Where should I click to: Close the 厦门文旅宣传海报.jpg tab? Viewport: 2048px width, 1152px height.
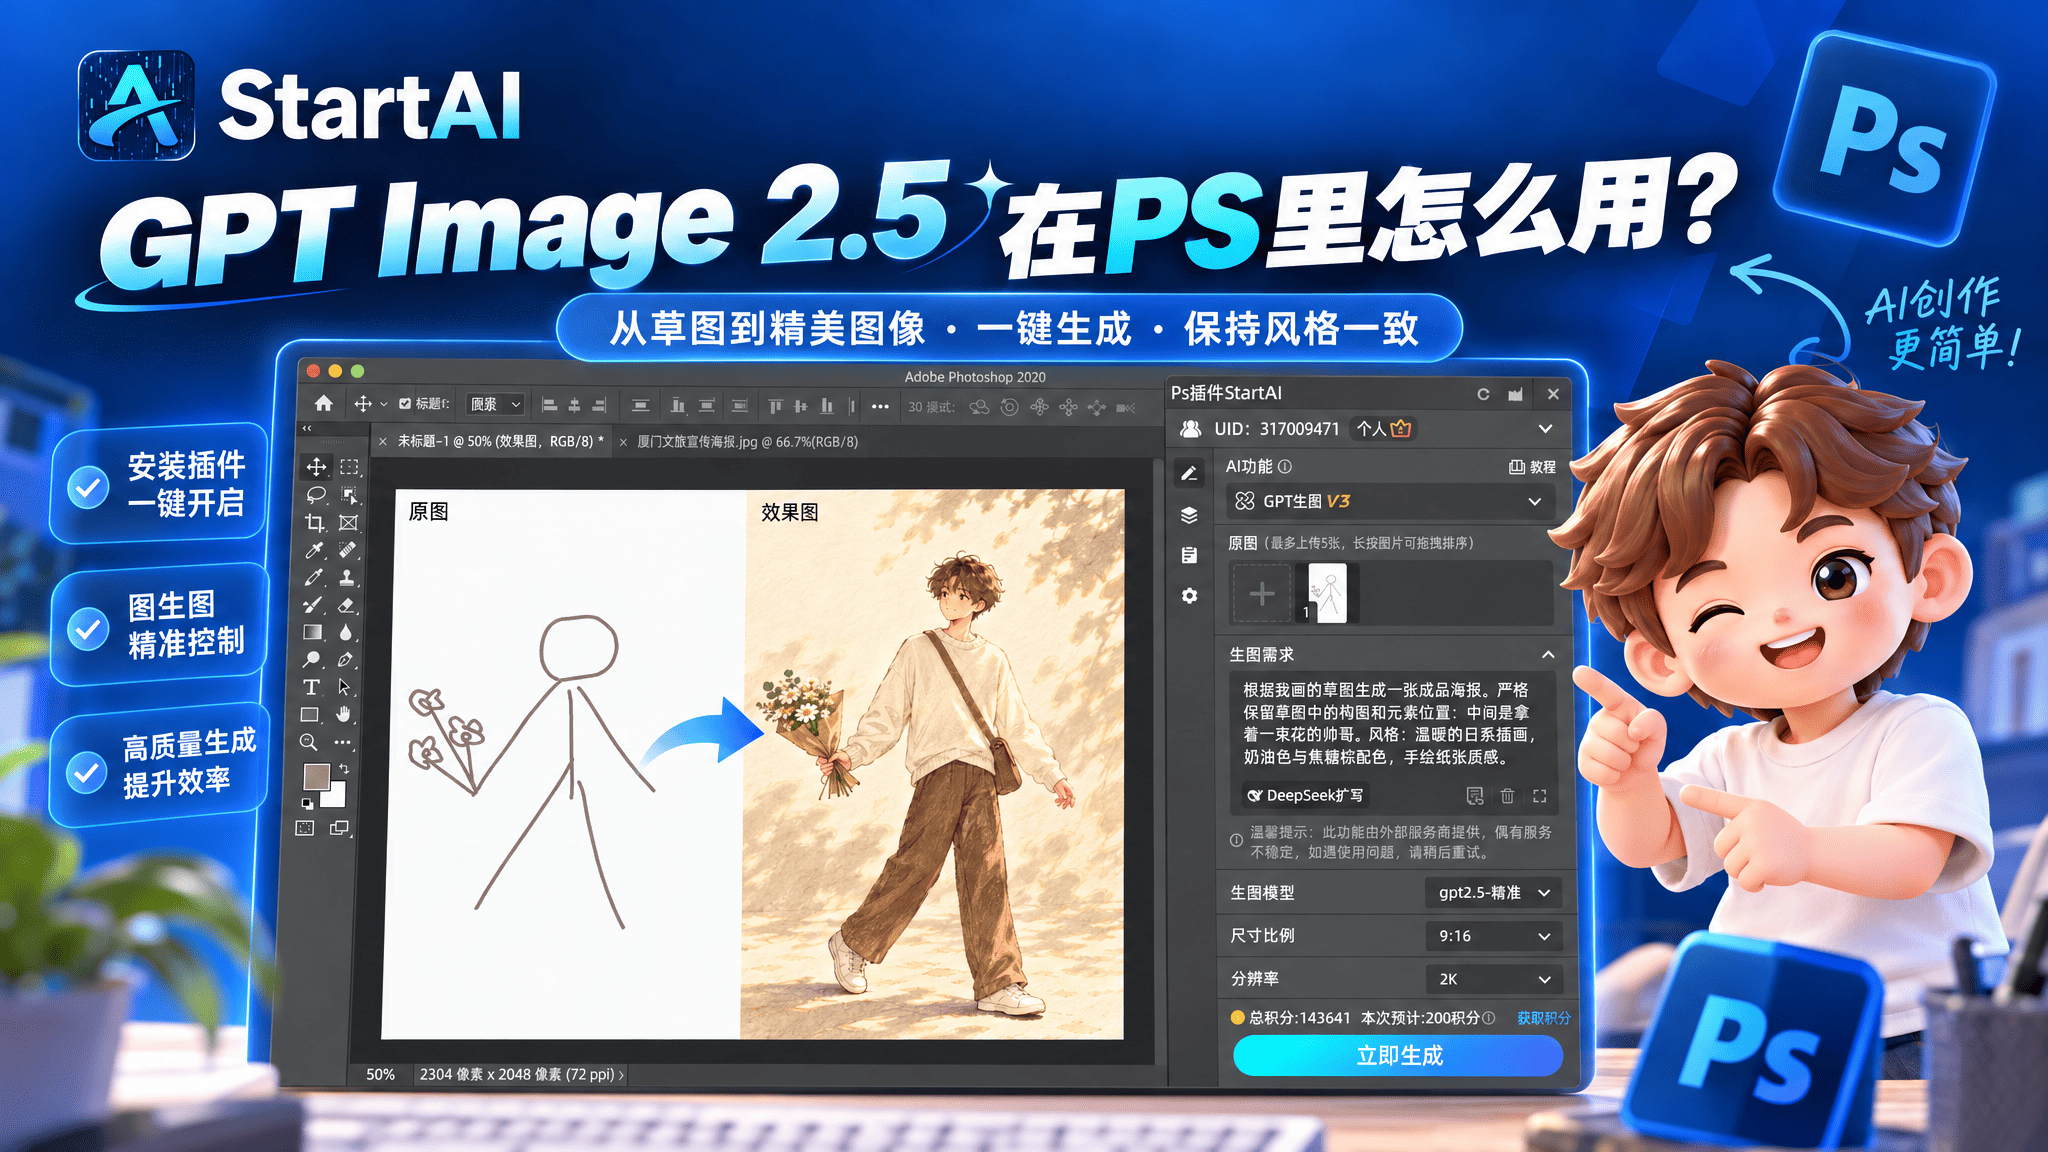(623, 441)
